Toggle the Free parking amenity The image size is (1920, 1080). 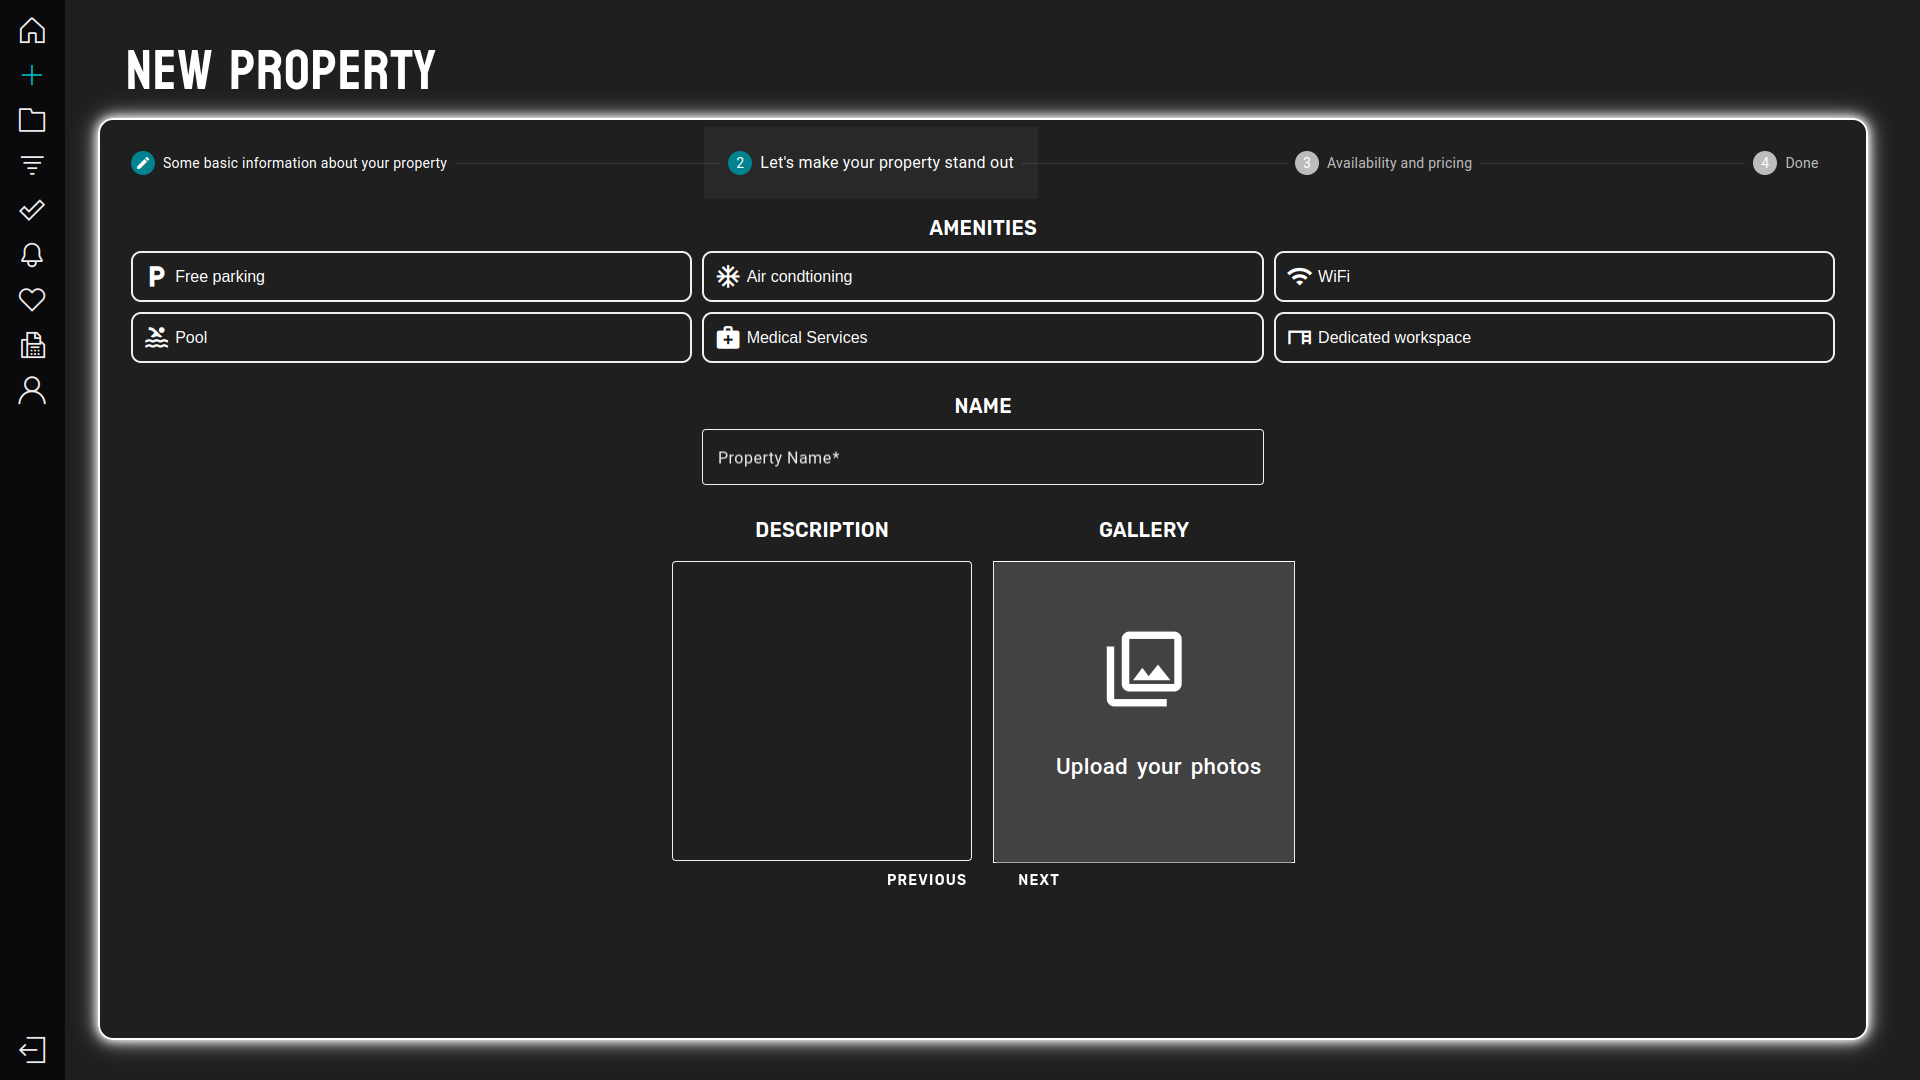pos(411,276)
